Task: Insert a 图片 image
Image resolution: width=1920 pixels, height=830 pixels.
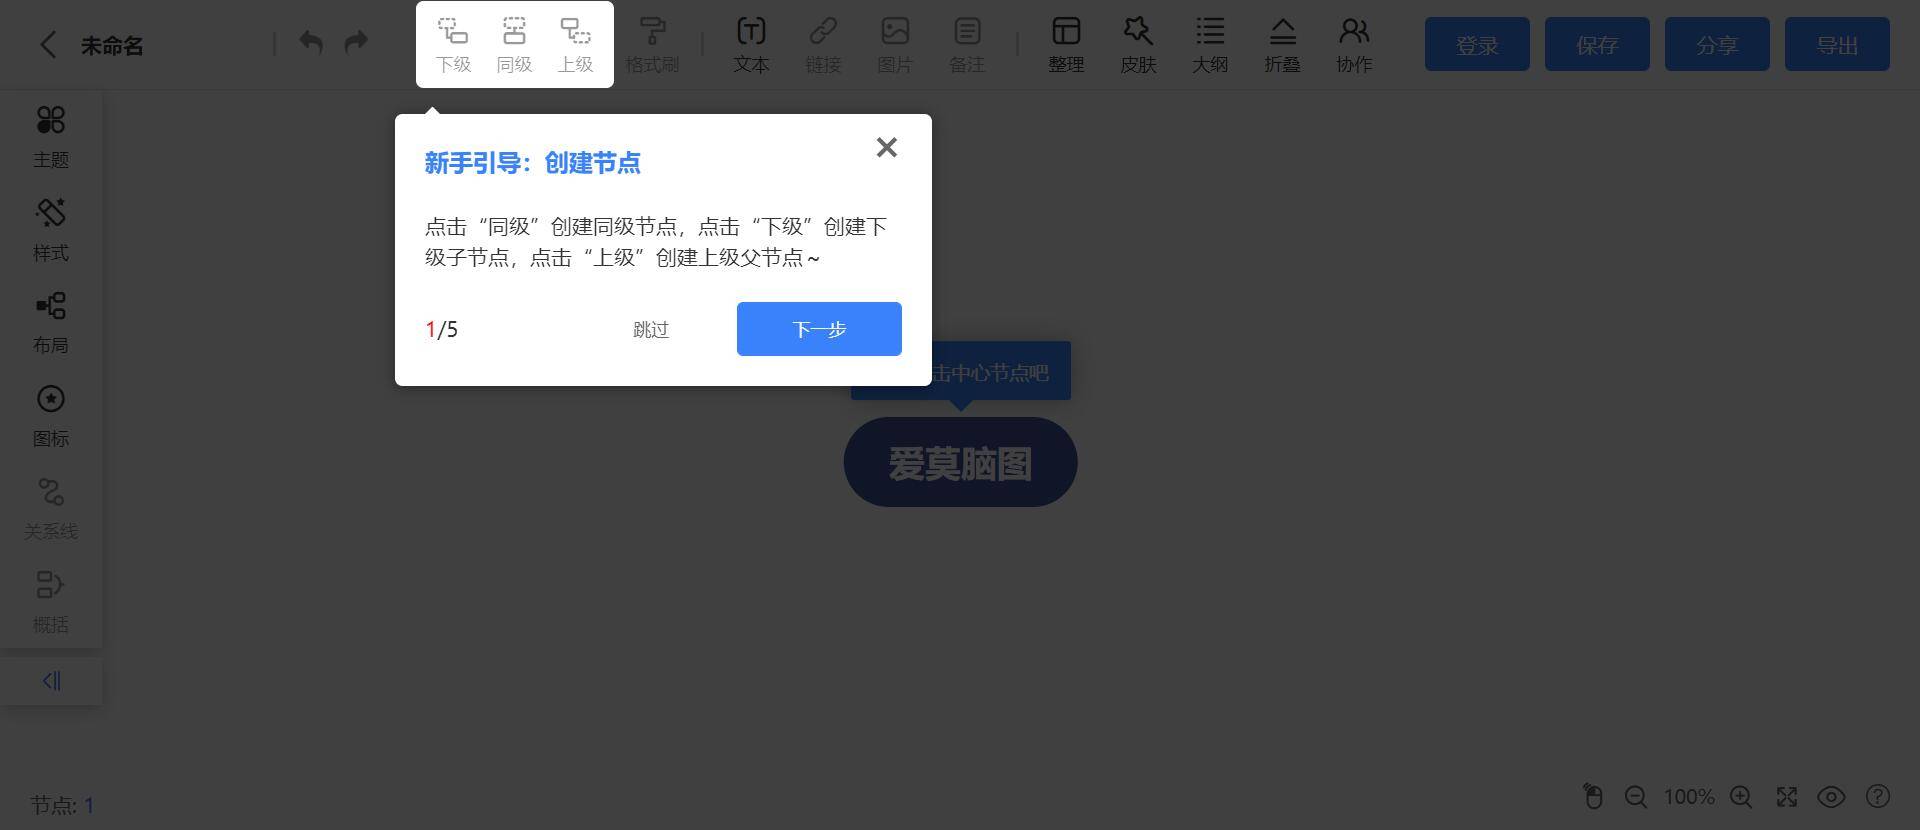Action: coord(895,45)
